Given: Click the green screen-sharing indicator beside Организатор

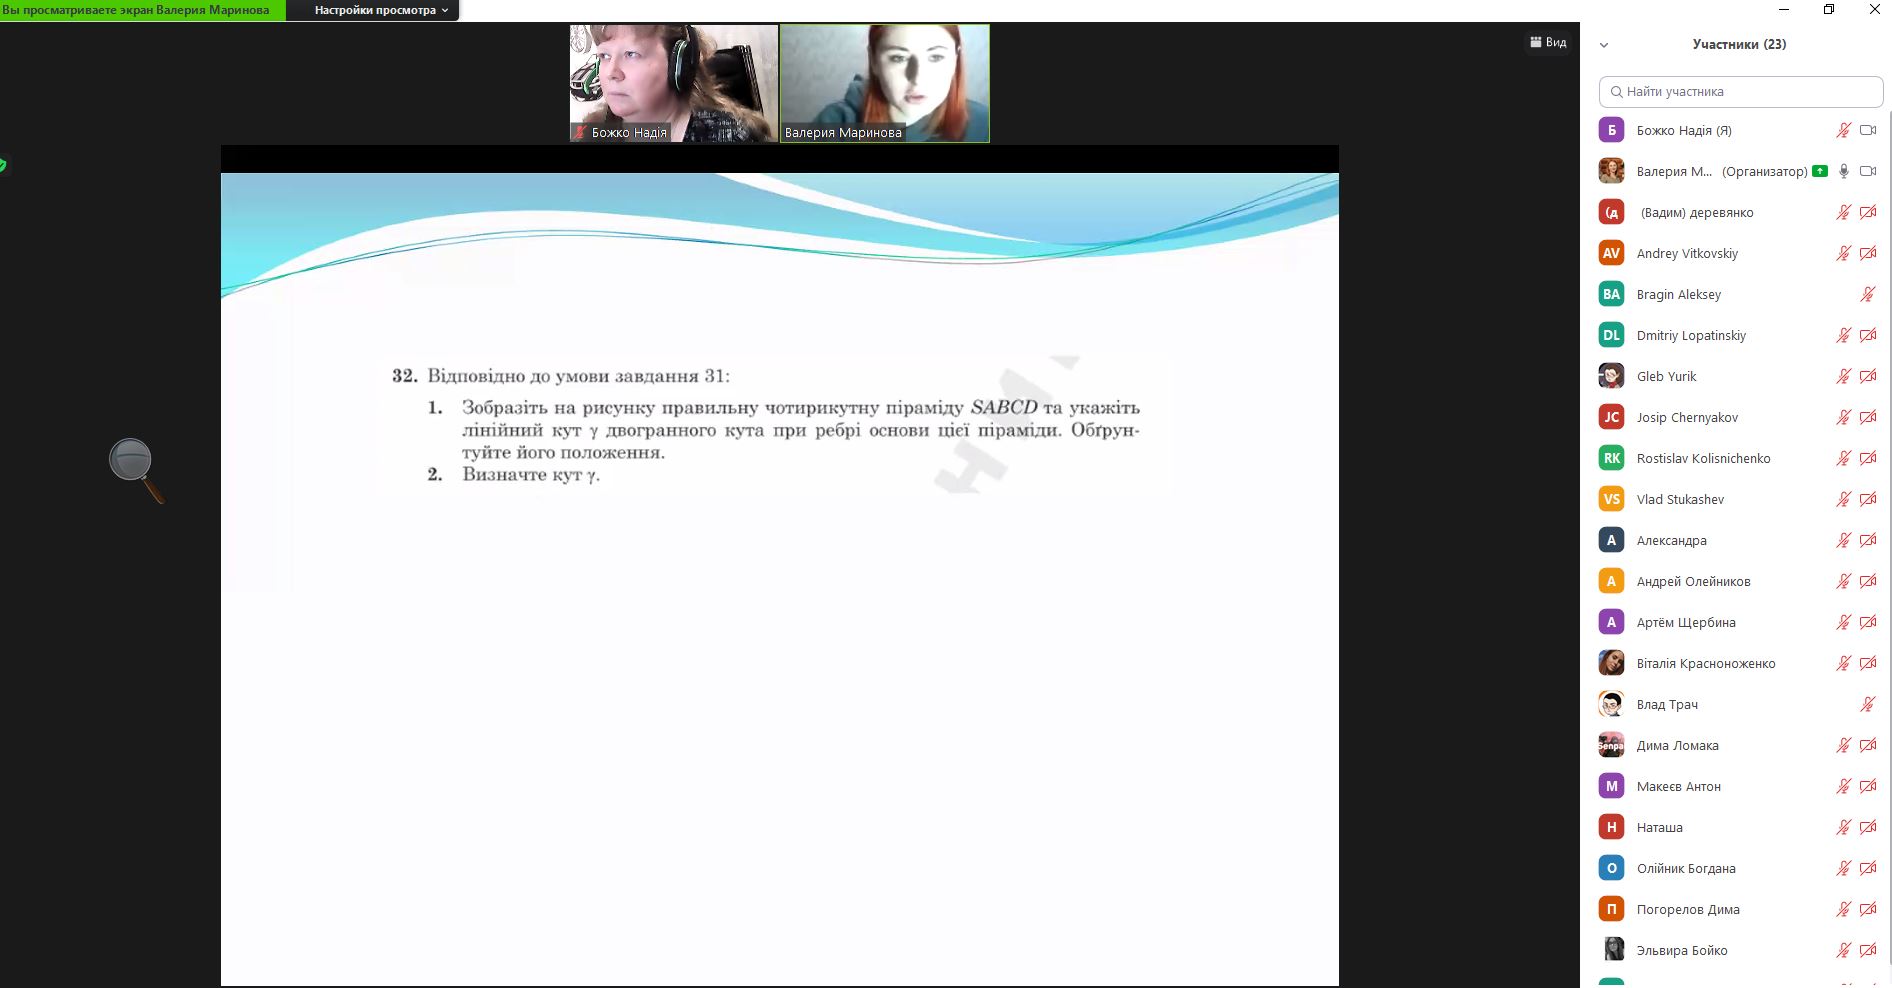Looking at the screenshot, I should point(1820,171).
